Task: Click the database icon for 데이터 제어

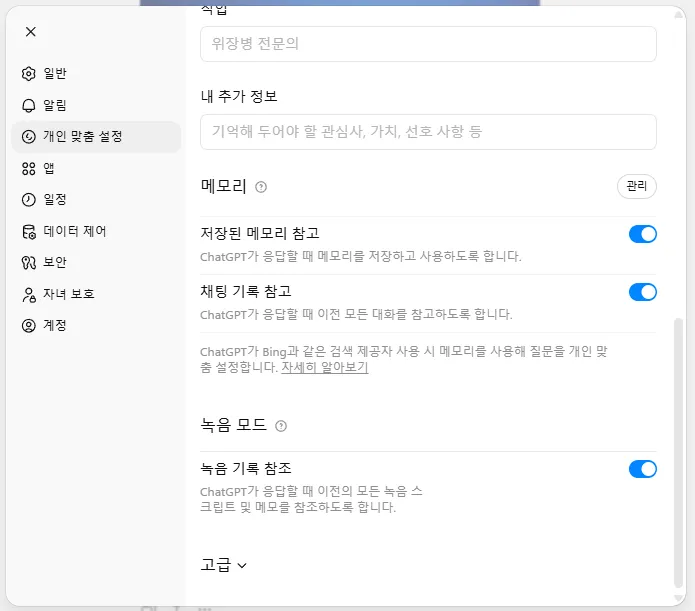Action: 28,231
